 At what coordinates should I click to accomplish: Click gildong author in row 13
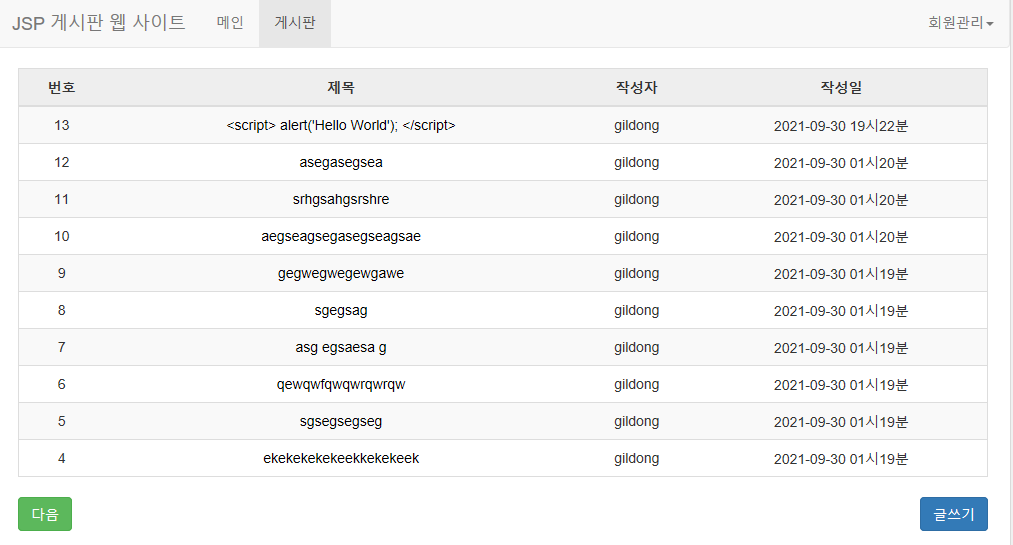(636, 125)
